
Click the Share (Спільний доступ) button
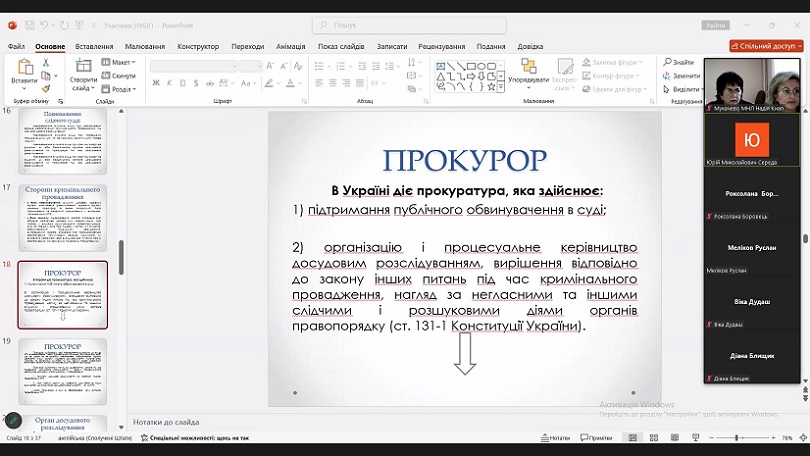767,46
